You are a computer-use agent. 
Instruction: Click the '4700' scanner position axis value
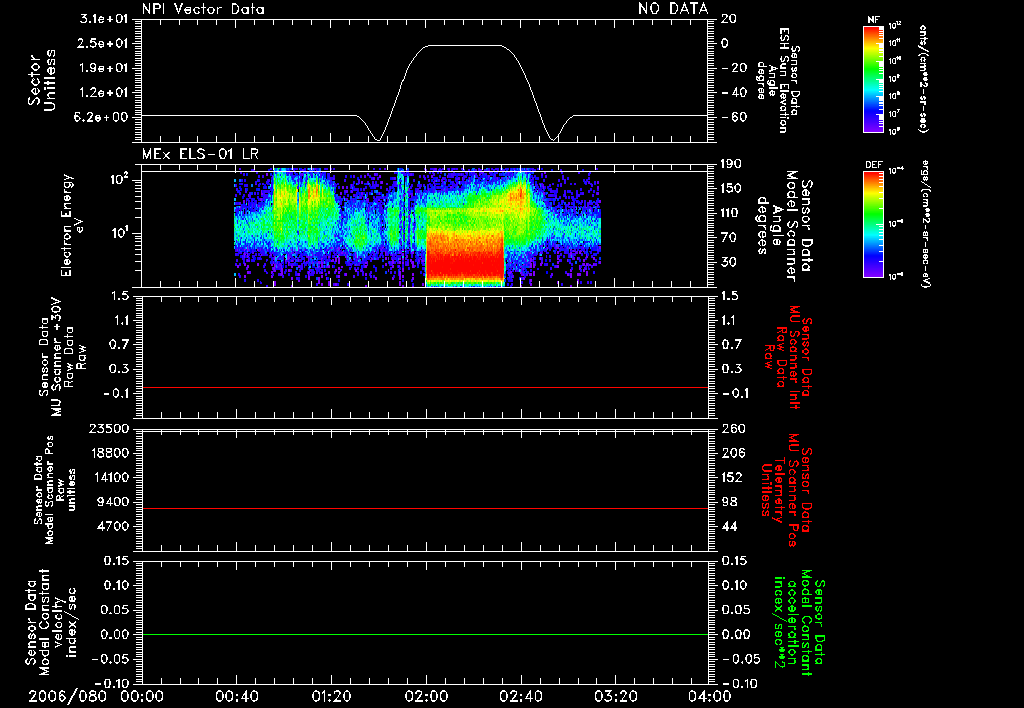point(114,526)
